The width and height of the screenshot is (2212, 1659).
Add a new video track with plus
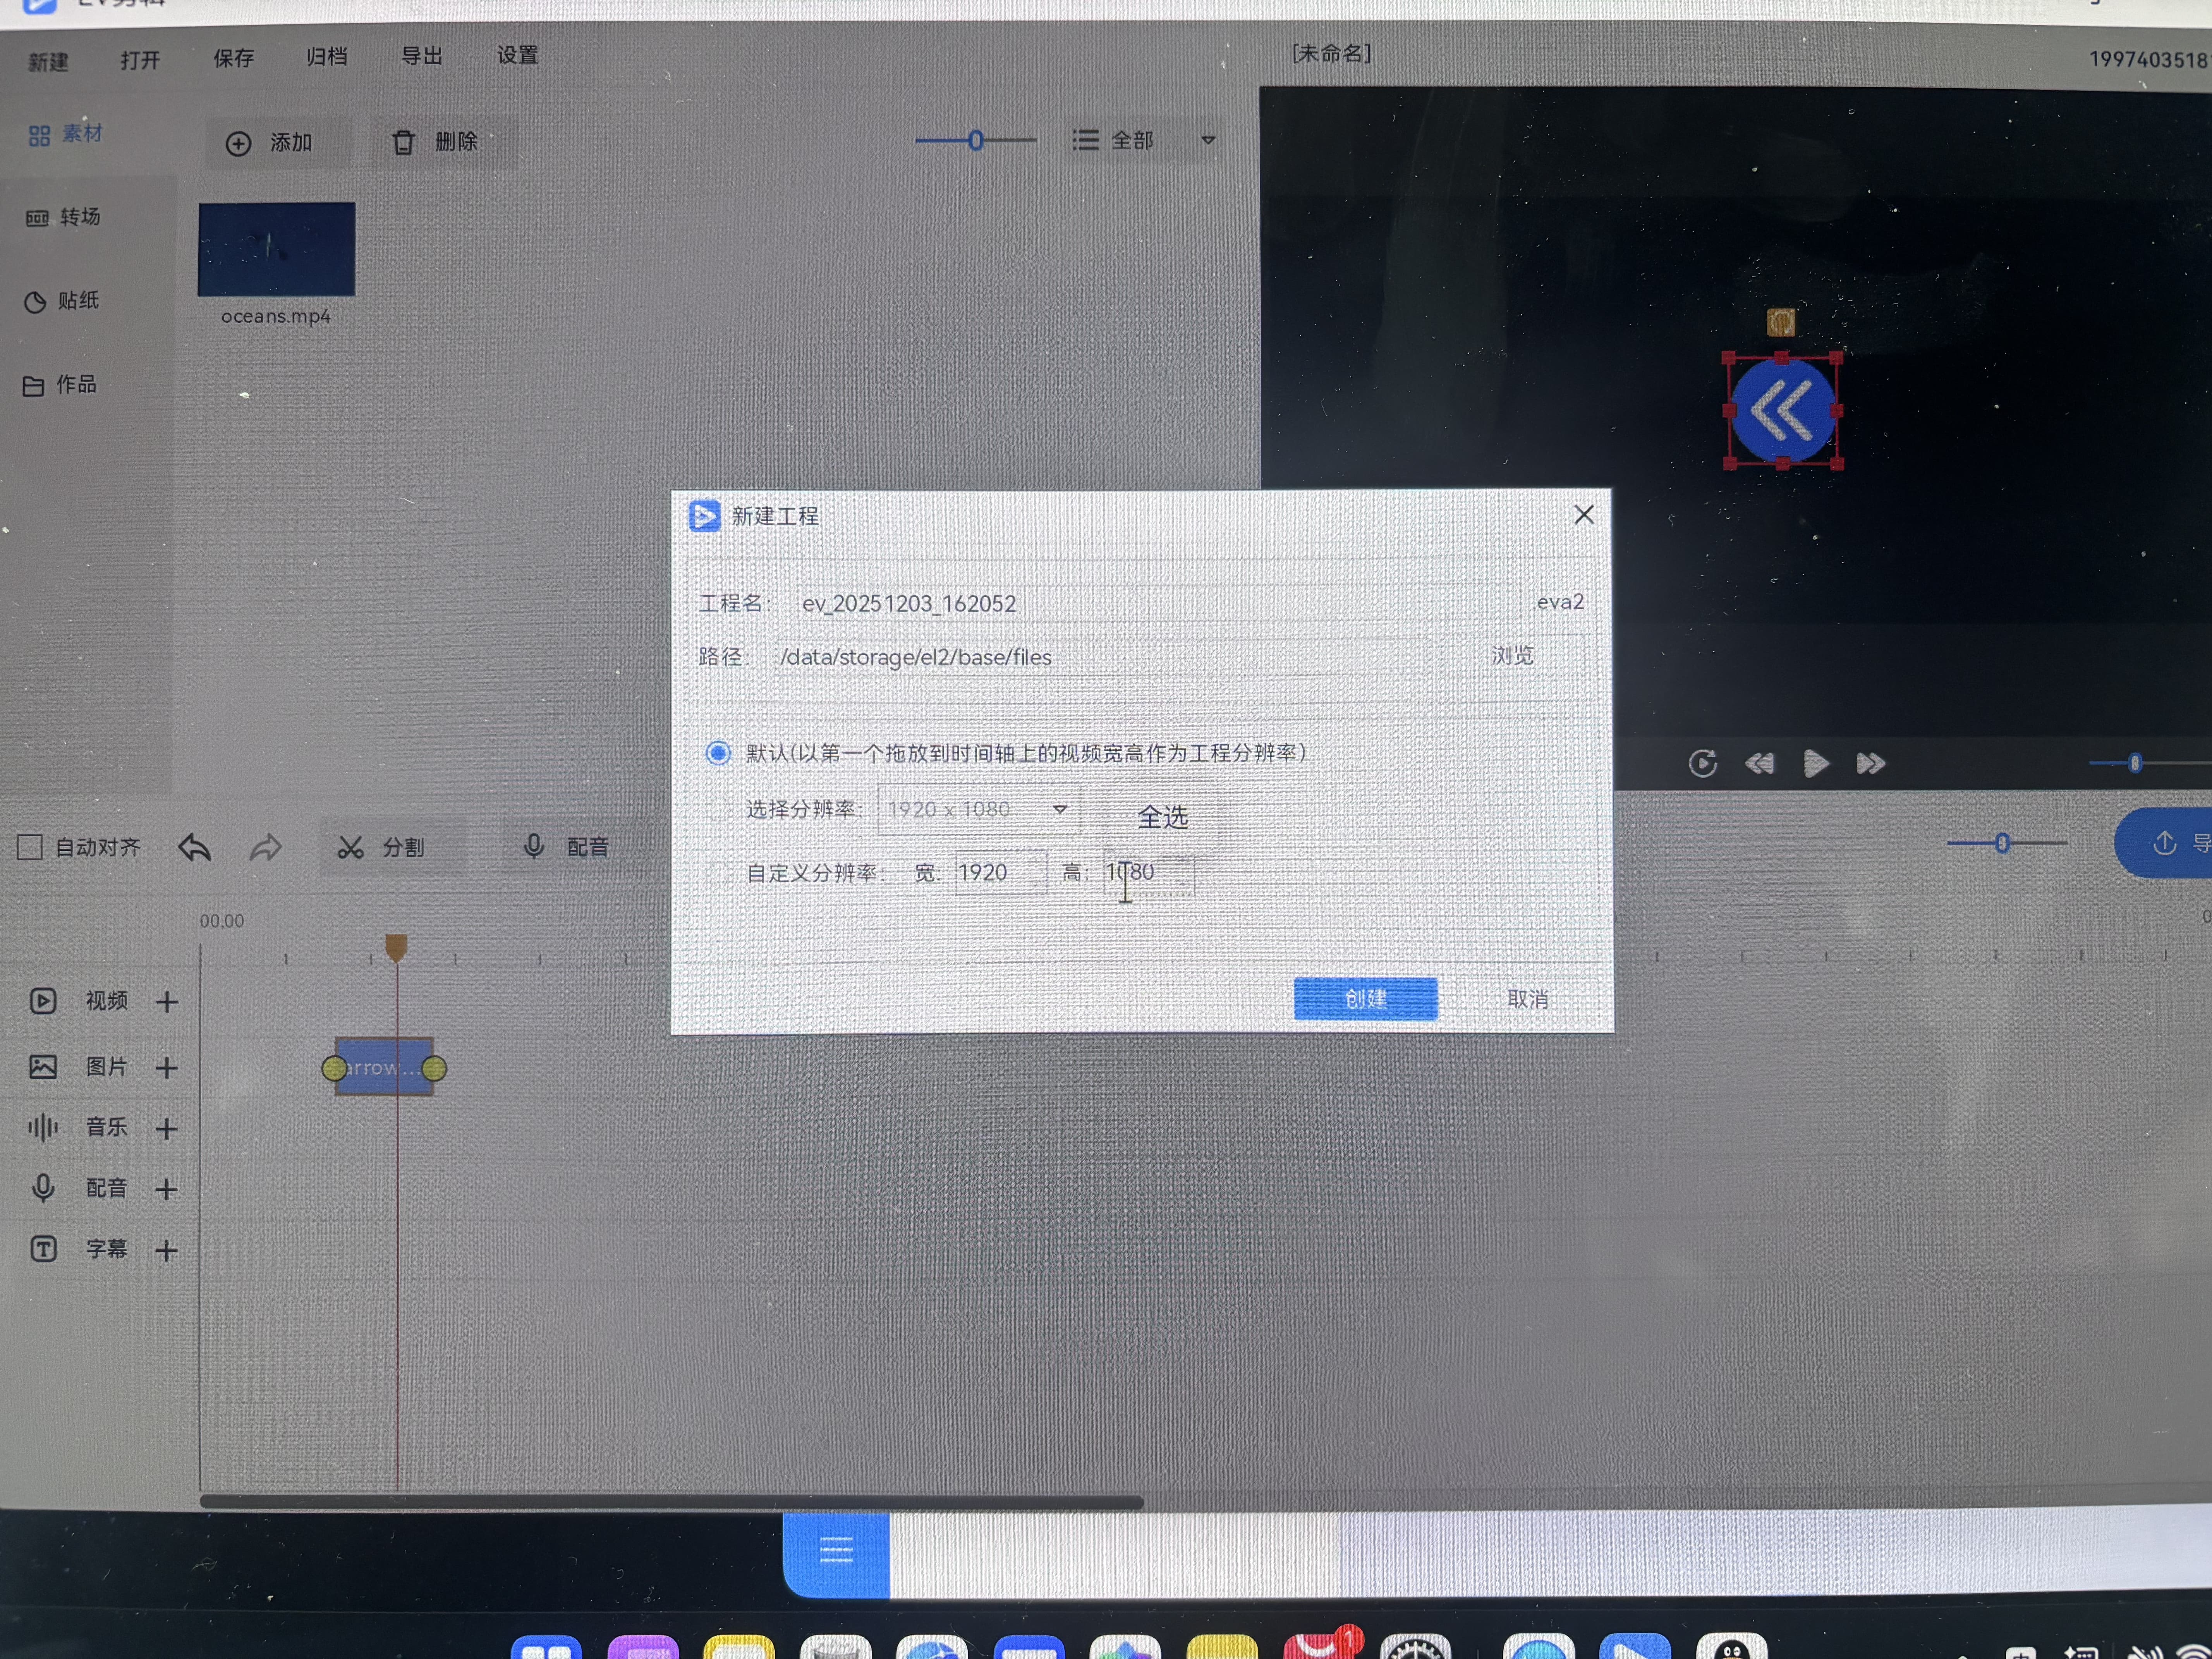167,1002
